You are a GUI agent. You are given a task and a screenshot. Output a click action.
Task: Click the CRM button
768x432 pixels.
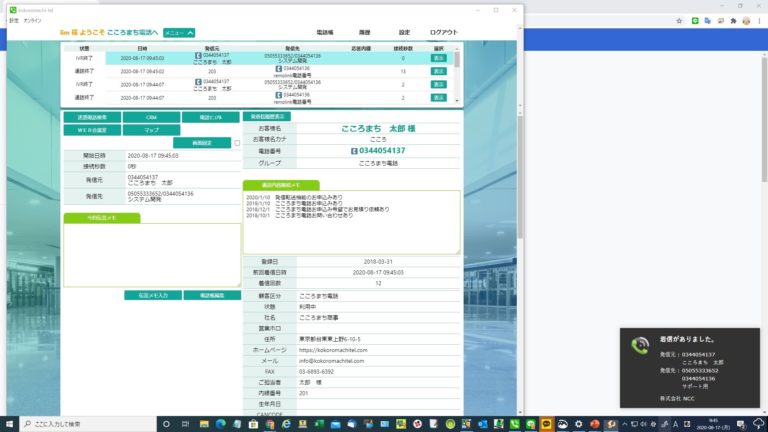tap(151, 118)
